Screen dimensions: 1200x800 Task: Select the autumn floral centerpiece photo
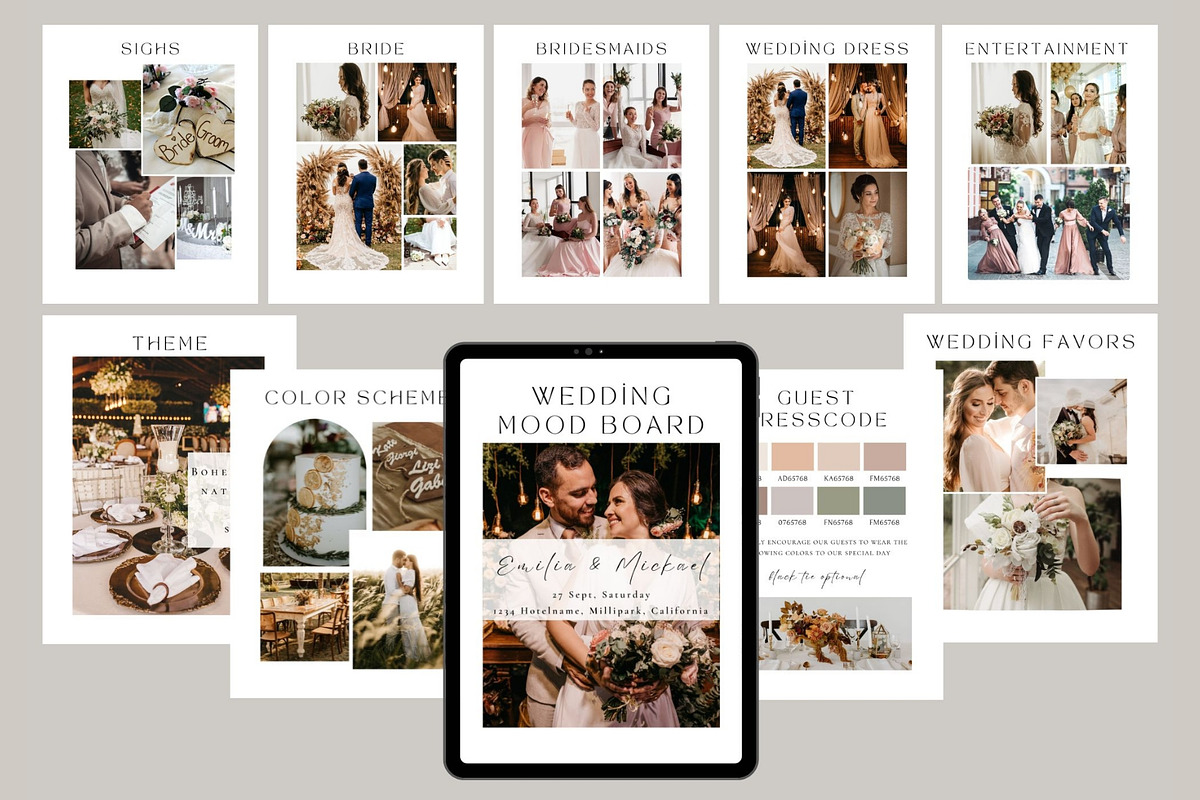[835, 633]
